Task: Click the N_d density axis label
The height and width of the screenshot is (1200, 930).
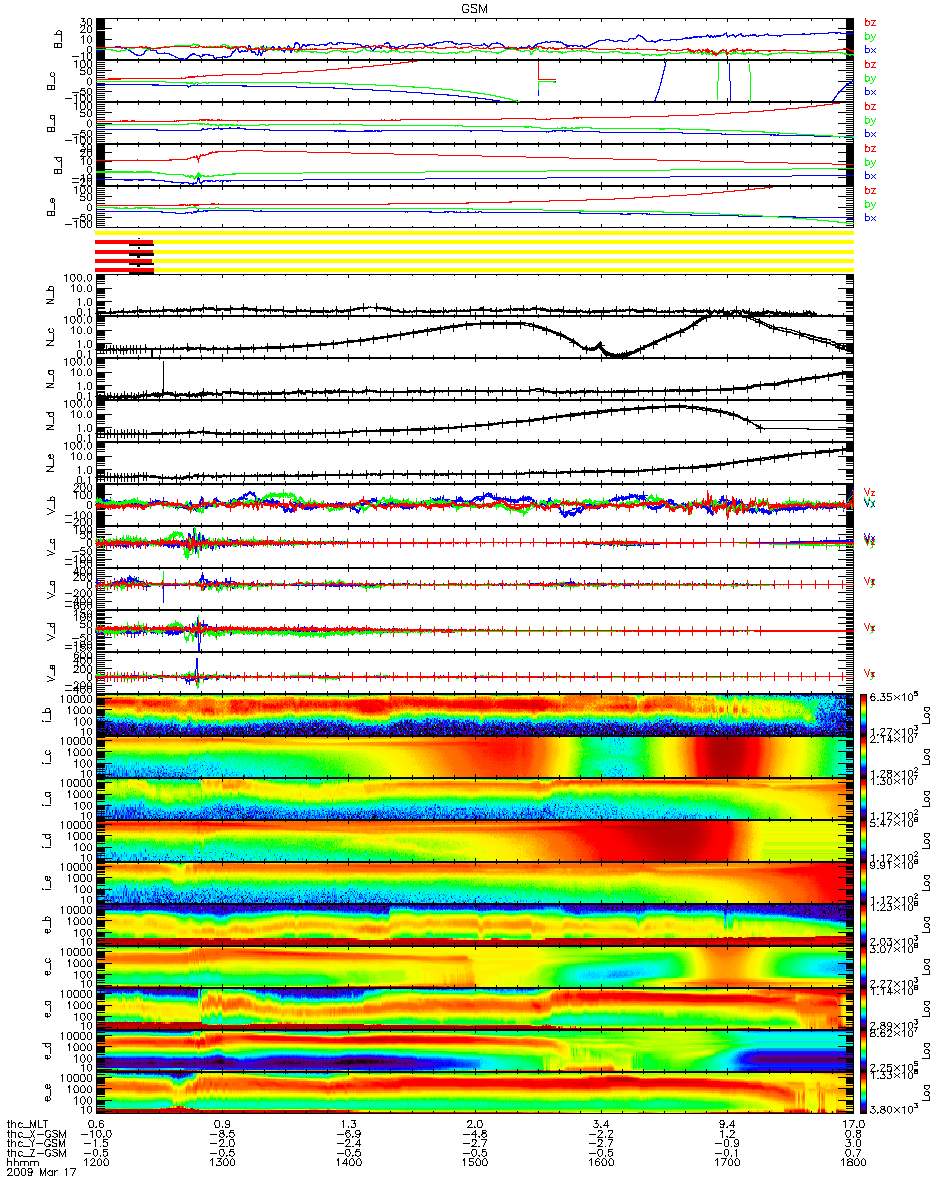Action: point(50,422)
